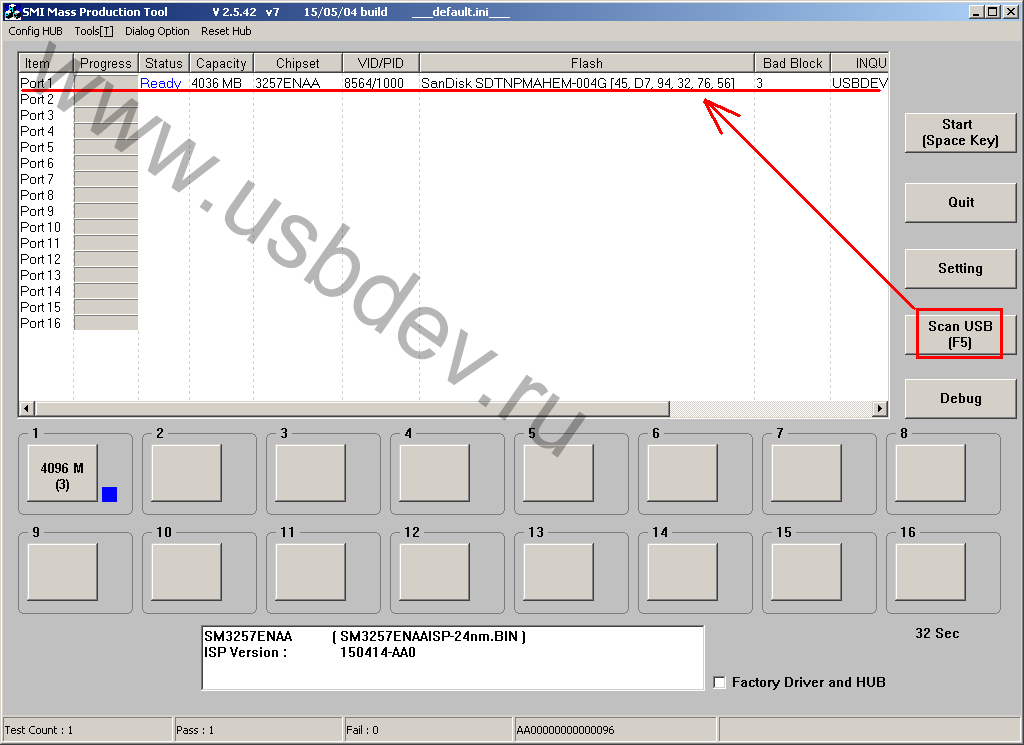Click the Debug button
This screenshot has height=745, width=1024.
click(x=960, y=398)
